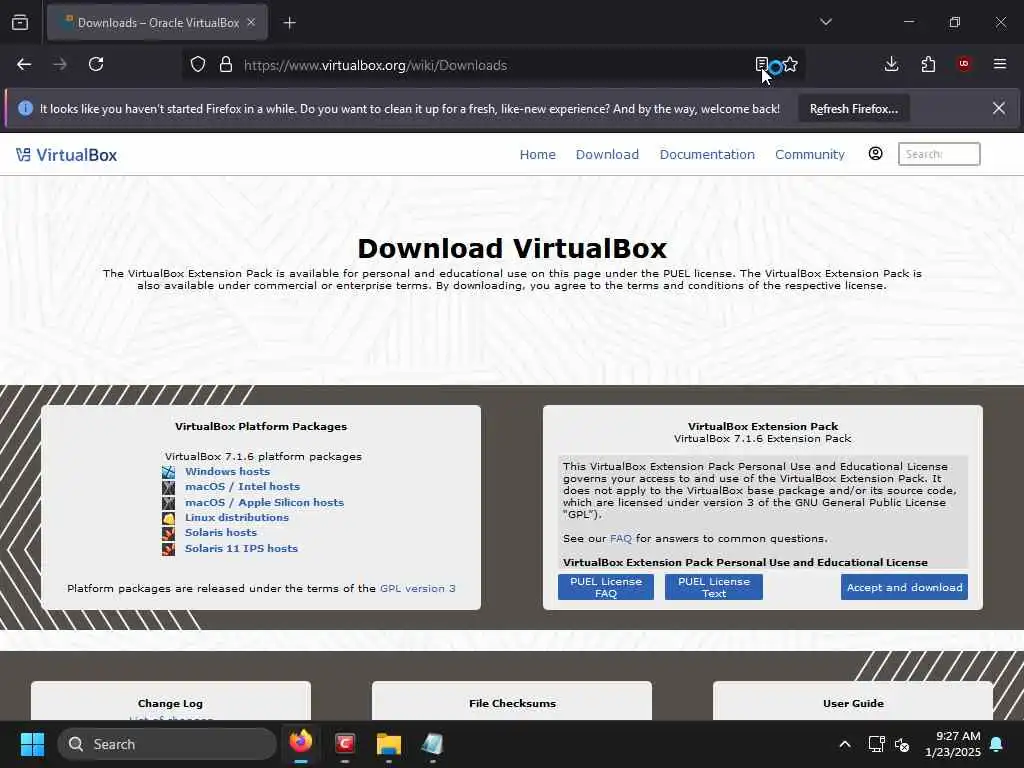Open the GPL version 3 link
This screenshot has width=1024, height=768.
(x=418, y=588)
